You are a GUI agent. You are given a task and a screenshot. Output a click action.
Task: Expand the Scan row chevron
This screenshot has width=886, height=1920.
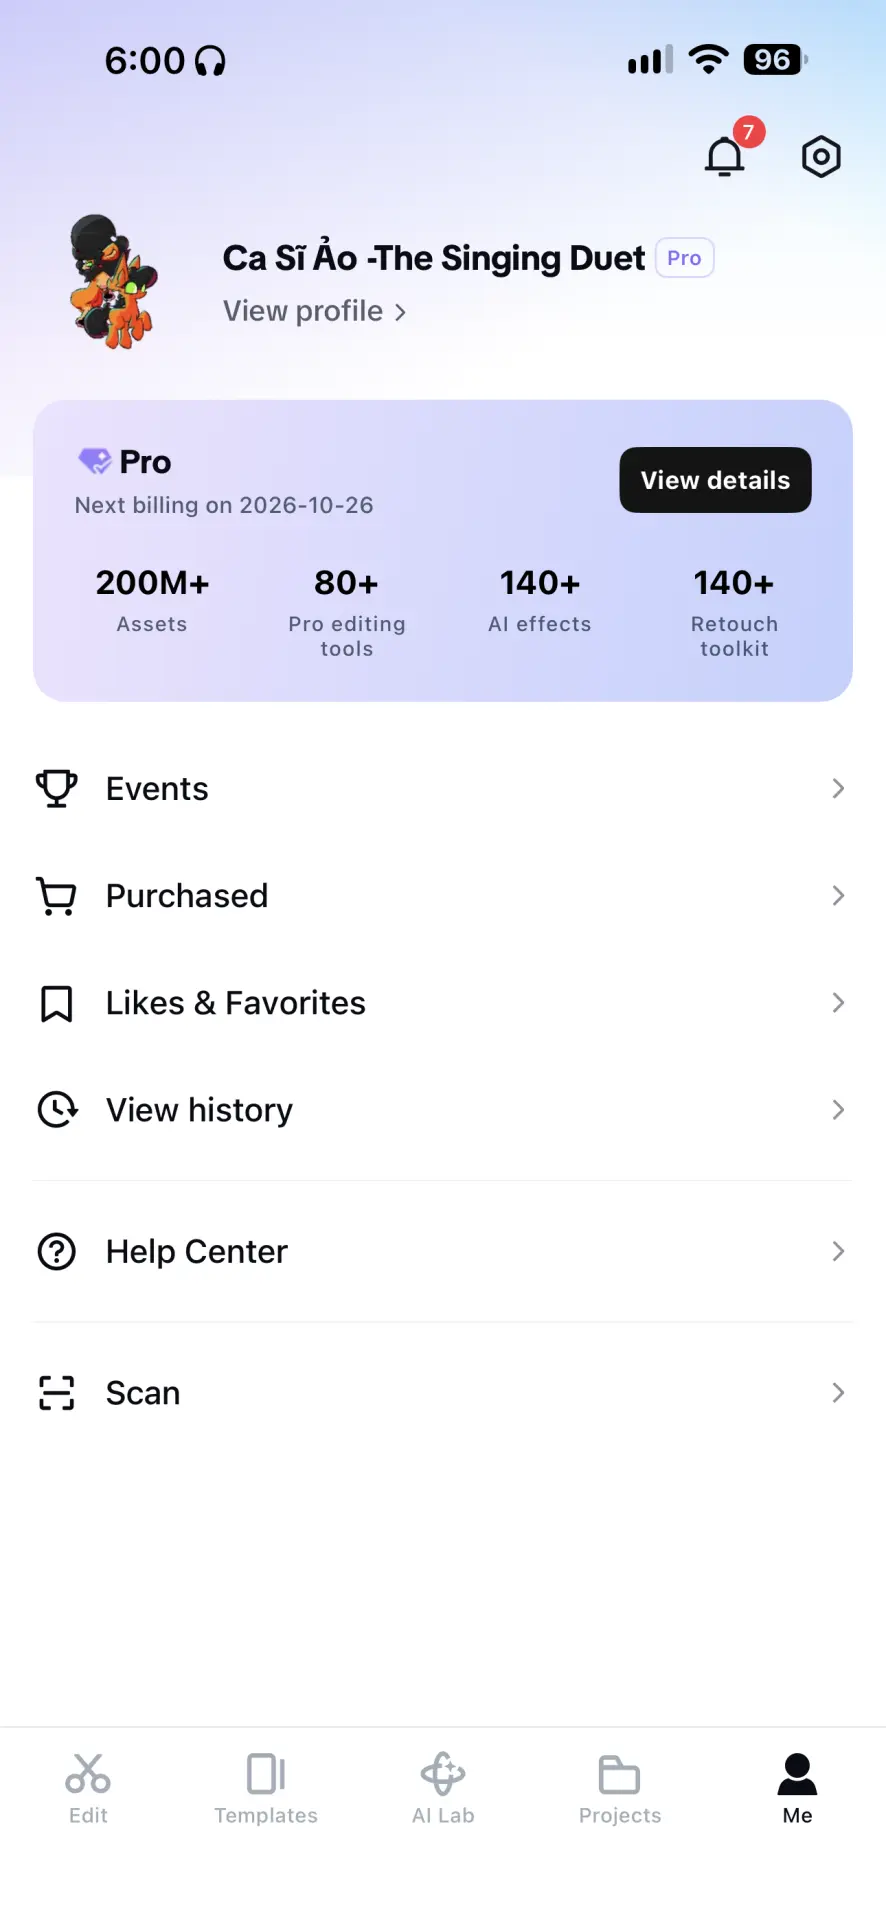838,1393
